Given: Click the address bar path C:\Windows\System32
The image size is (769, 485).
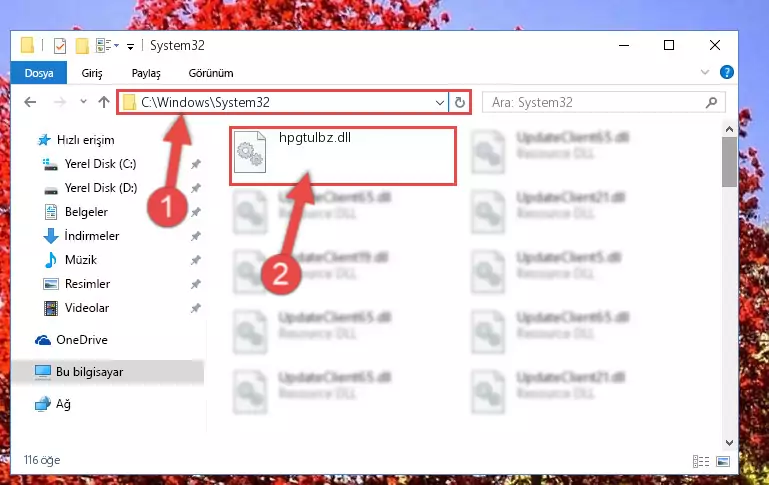Looking at the screenshot, I should click(x=205, y=102).
